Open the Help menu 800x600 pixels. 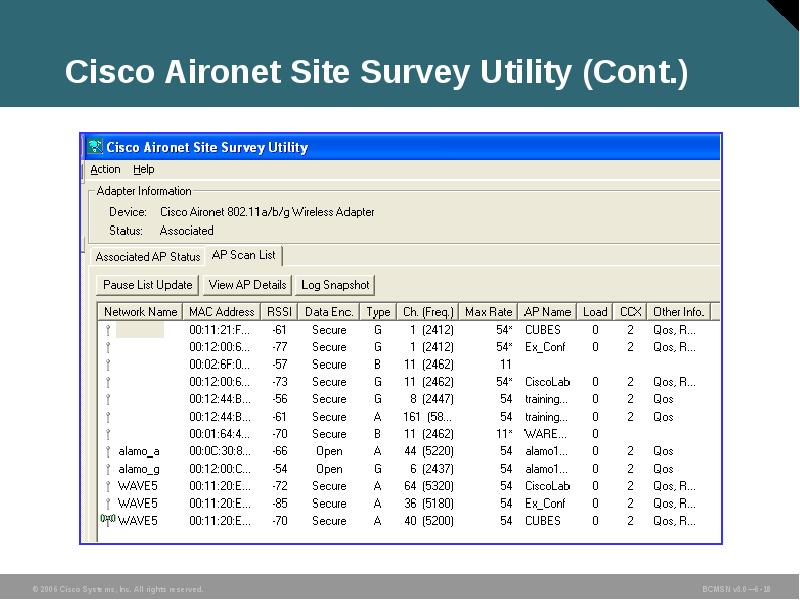[x=144, y=169]
